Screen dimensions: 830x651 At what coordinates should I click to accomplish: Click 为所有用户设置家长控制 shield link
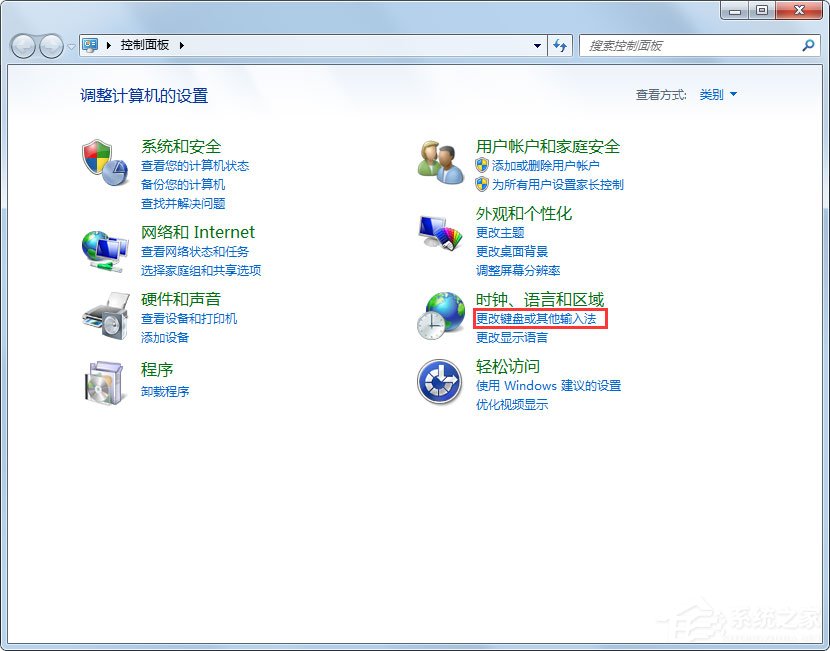558,185
